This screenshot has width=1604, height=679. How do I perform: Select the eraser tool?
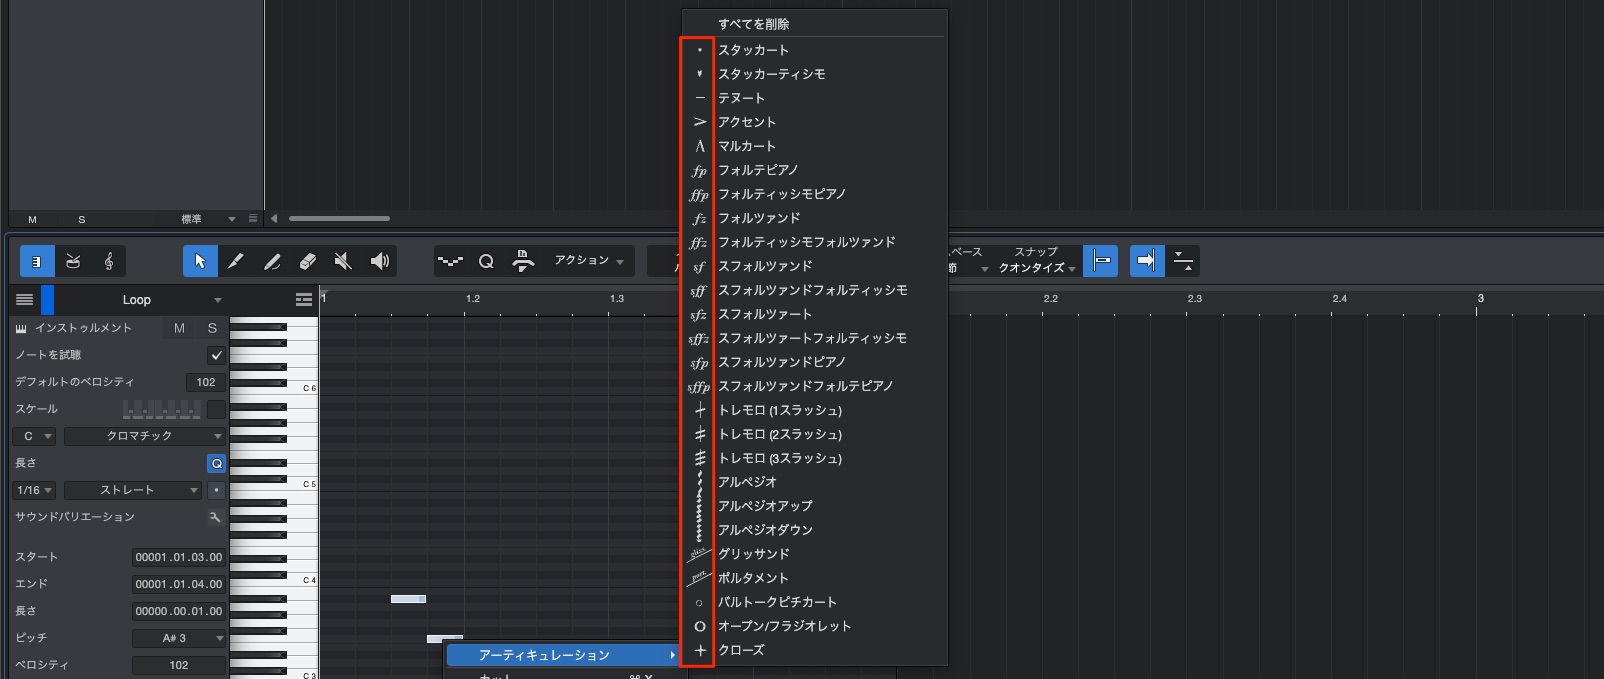click(308, 261)
